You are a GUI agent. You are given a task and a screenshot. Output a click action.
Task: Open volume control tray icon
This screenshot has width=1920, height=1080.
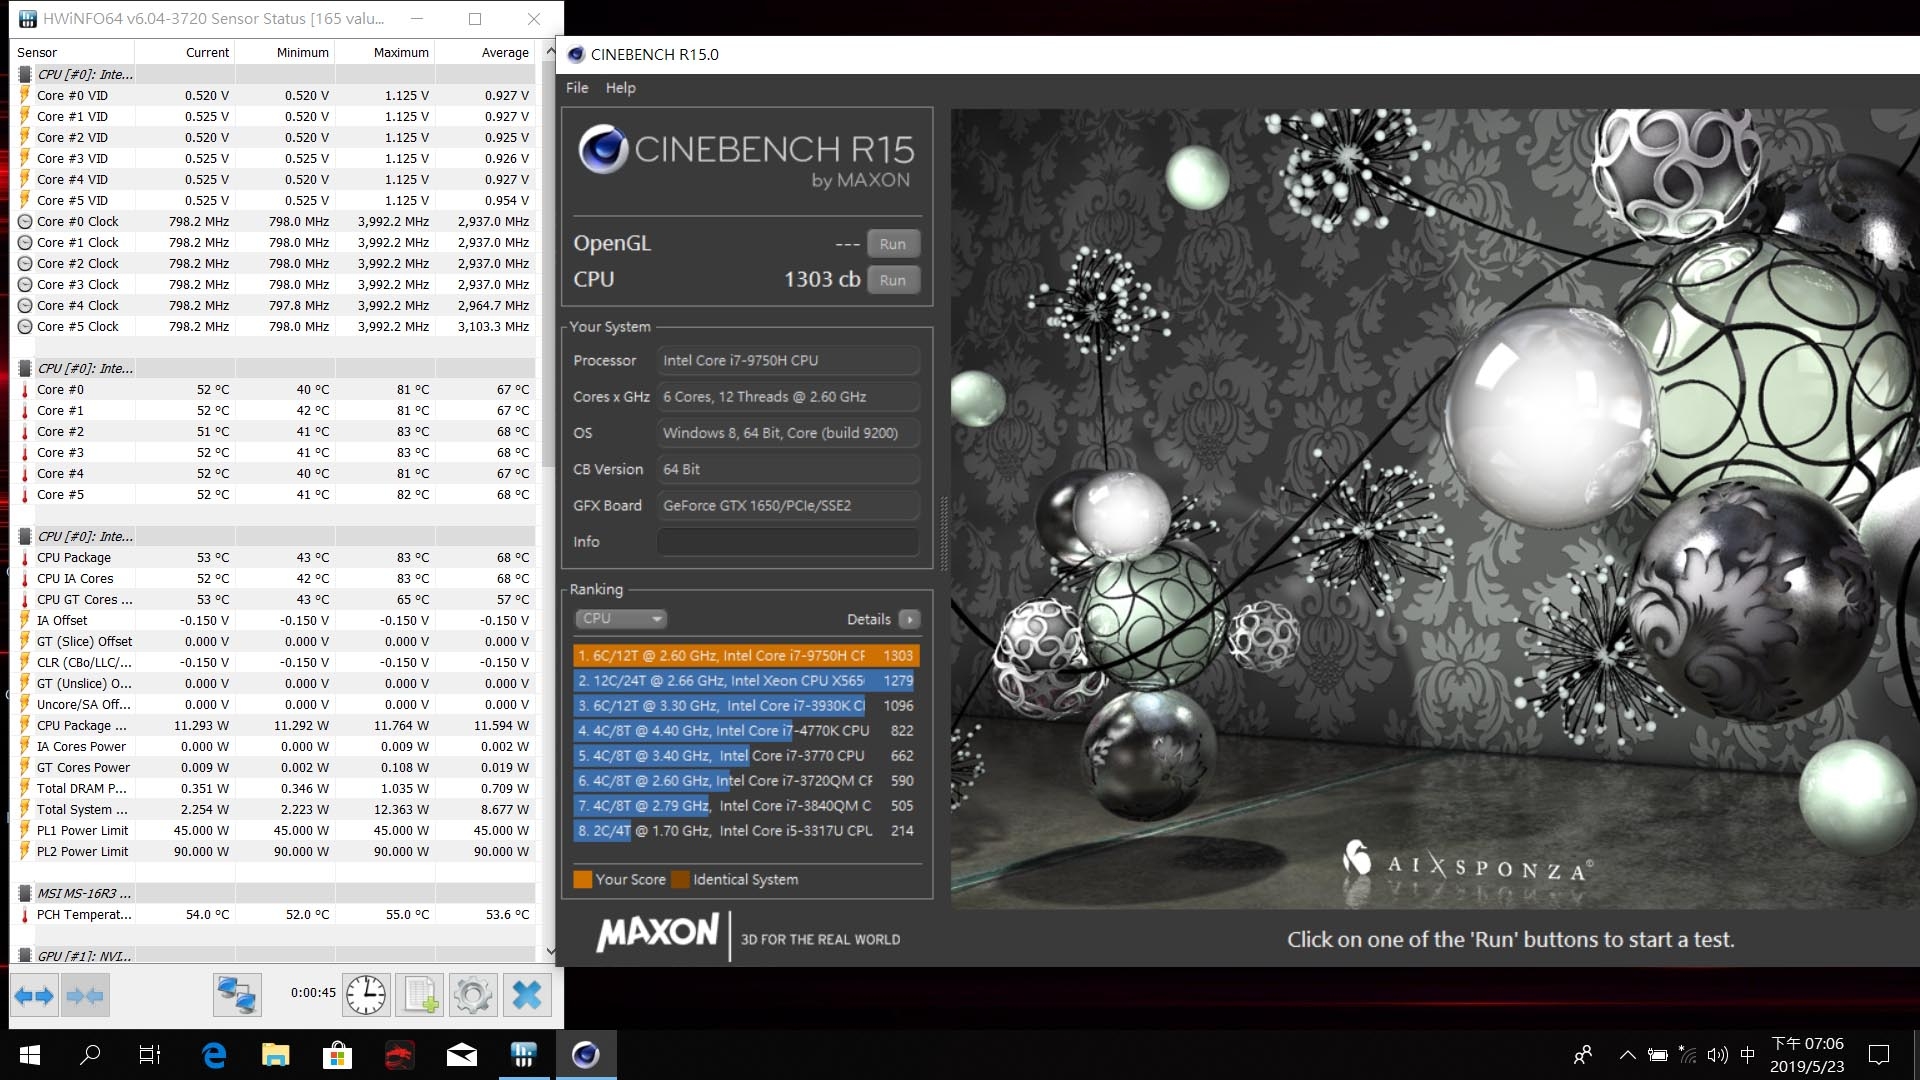pos(1718,1055)
